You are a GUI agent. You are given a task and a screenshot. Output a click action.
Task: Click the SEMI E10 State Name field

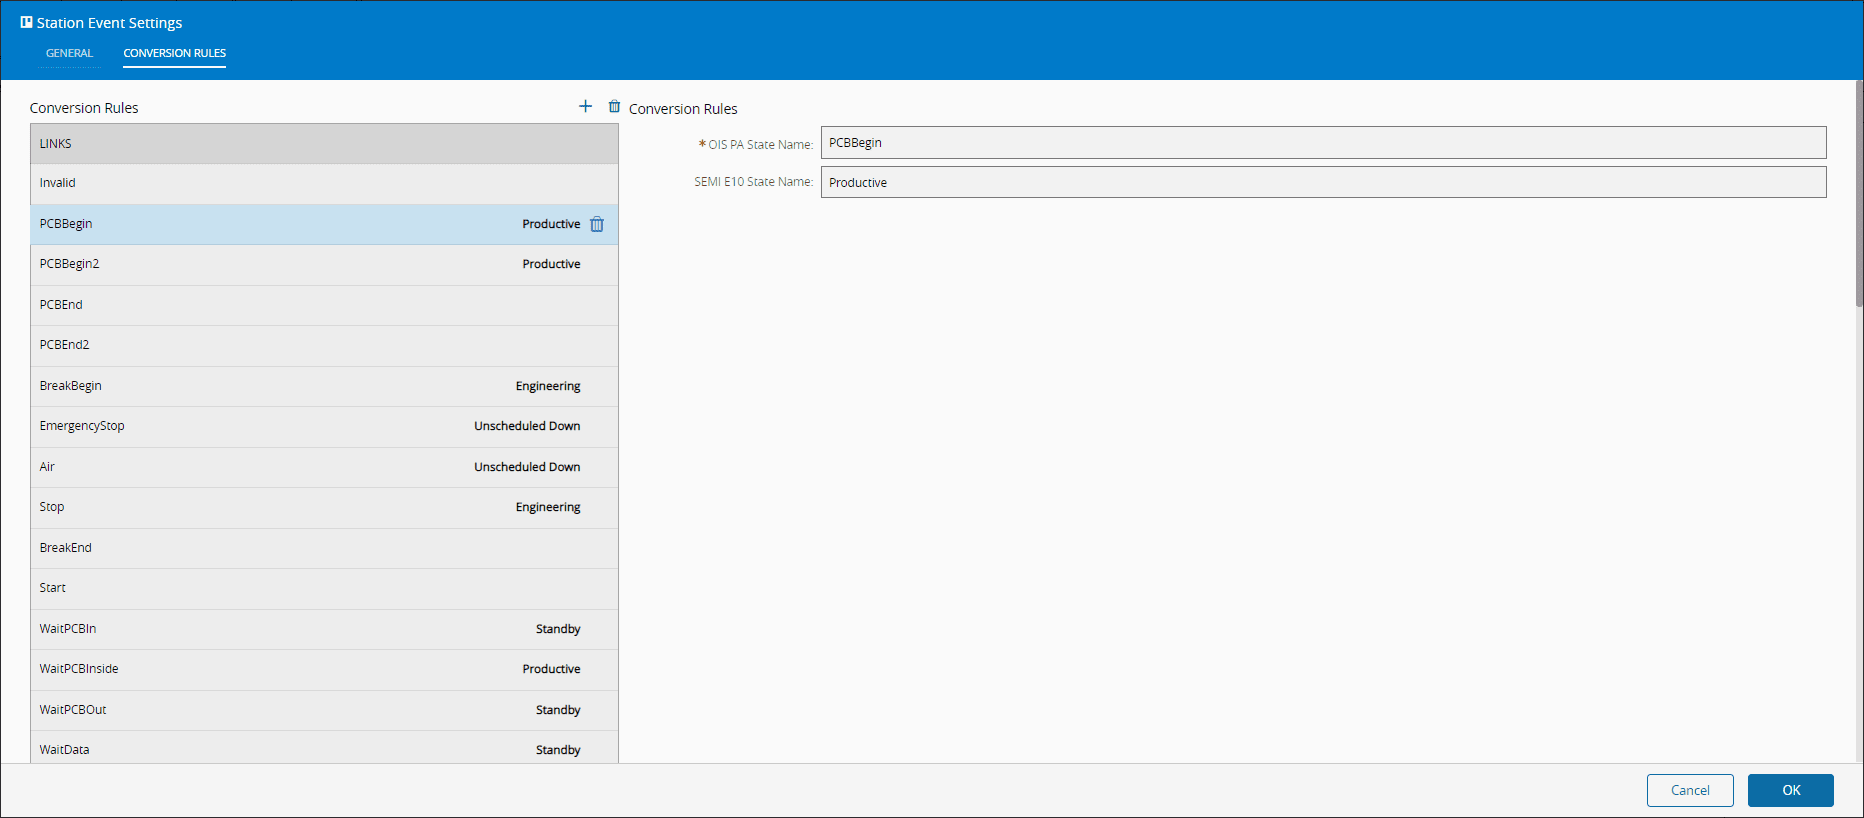pos(1322,182)
